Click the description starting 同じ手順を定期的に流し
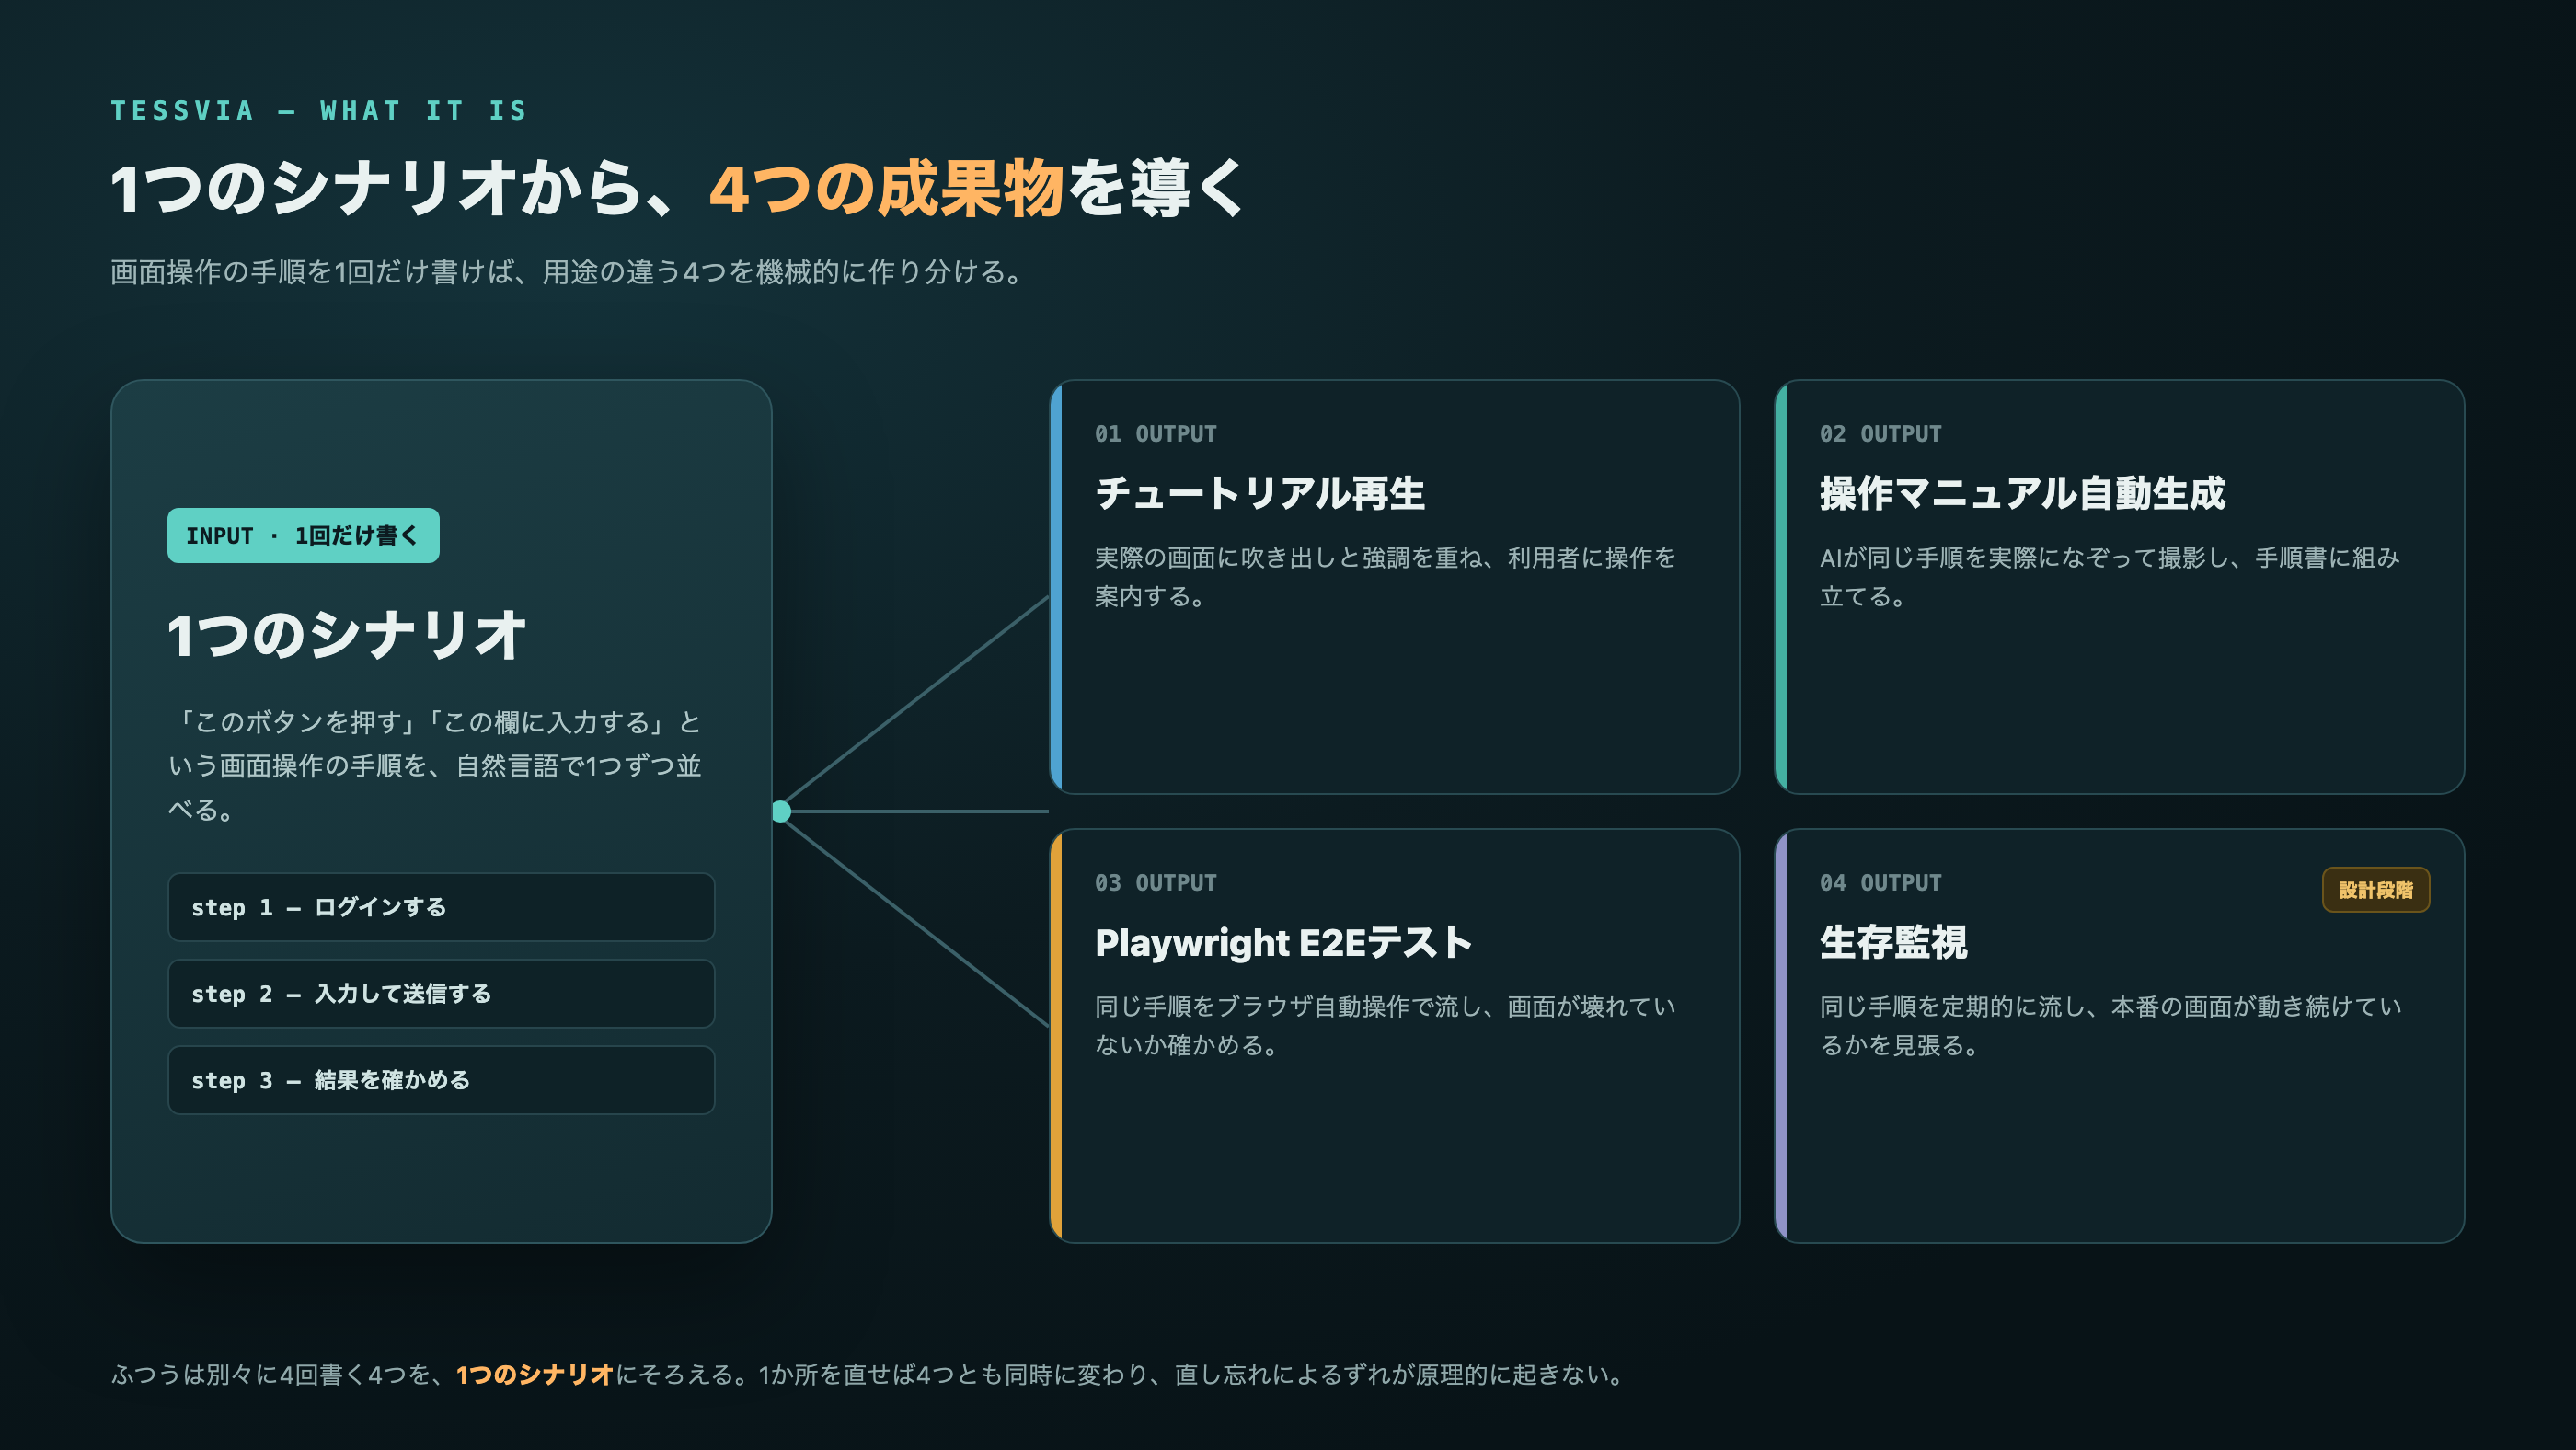Image resolution: width=2576 pixels, height=1450 pixels. coord(2110,1026)
